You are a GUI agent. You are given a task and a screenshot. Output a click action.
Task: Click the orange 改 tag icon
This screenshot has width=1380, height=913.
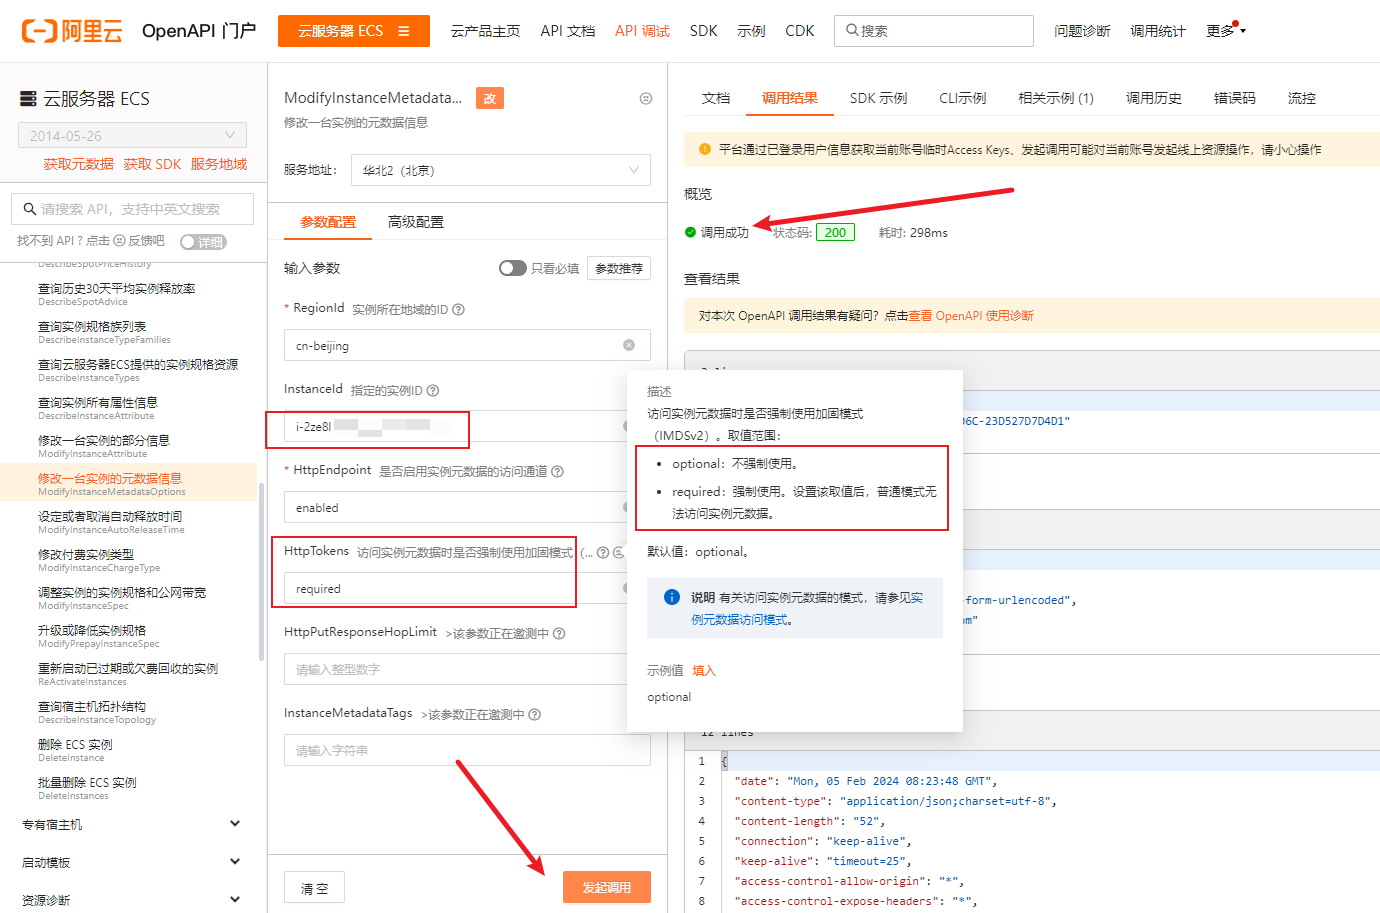tap(490, 98)
